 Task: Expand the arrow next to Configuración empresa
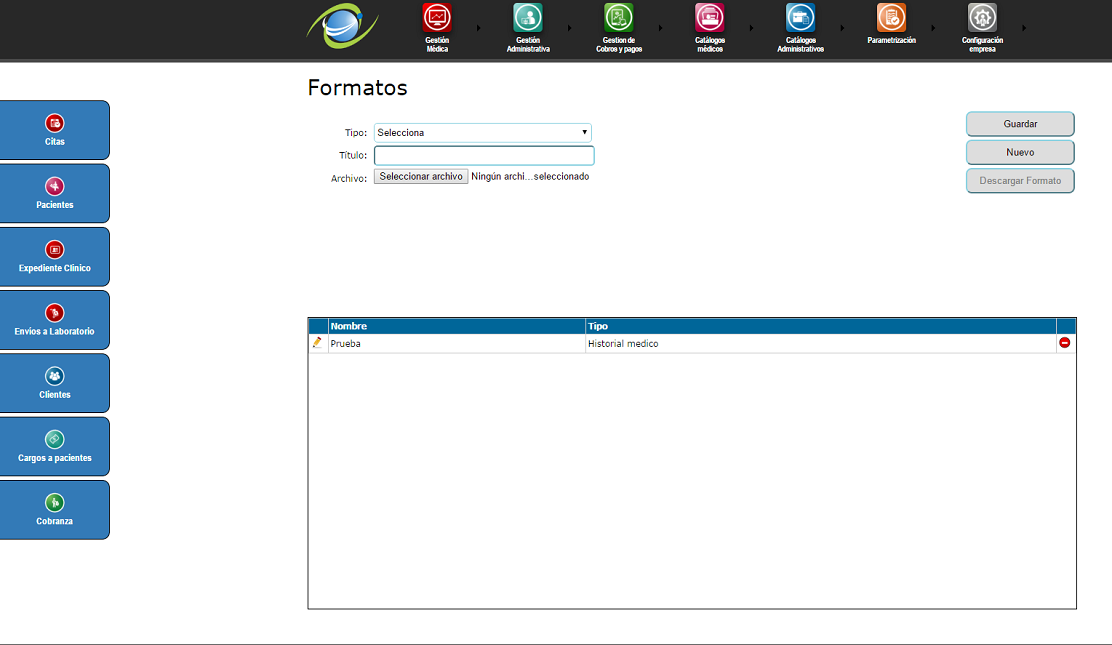click(x=1024, y=28)
